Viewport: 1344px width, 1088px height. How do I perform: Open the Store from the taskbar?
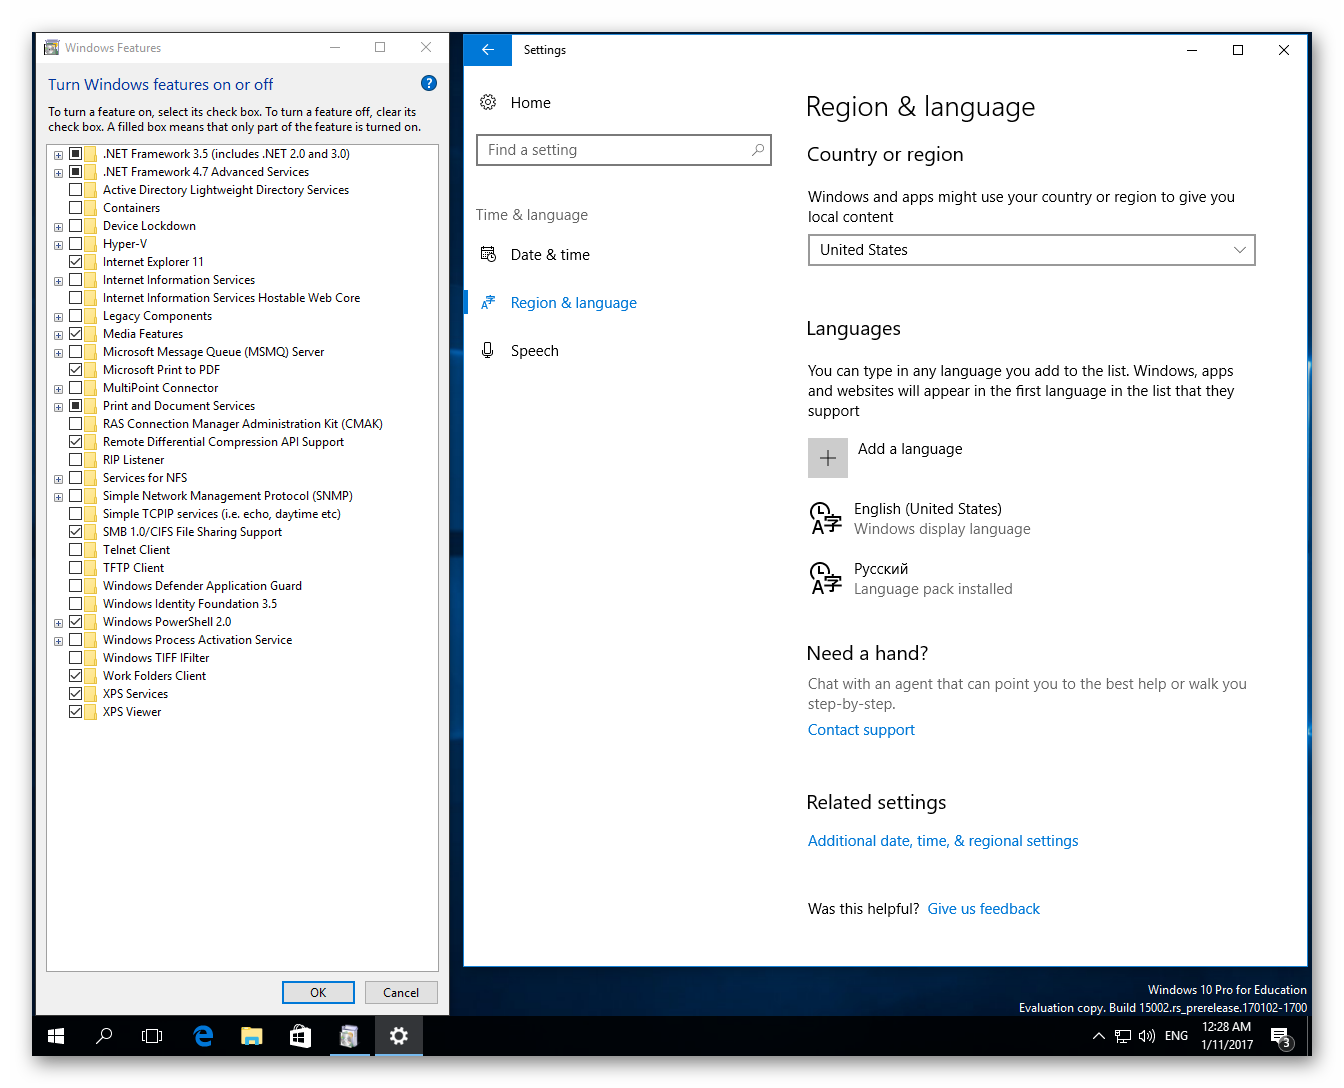coord(300,1036)
